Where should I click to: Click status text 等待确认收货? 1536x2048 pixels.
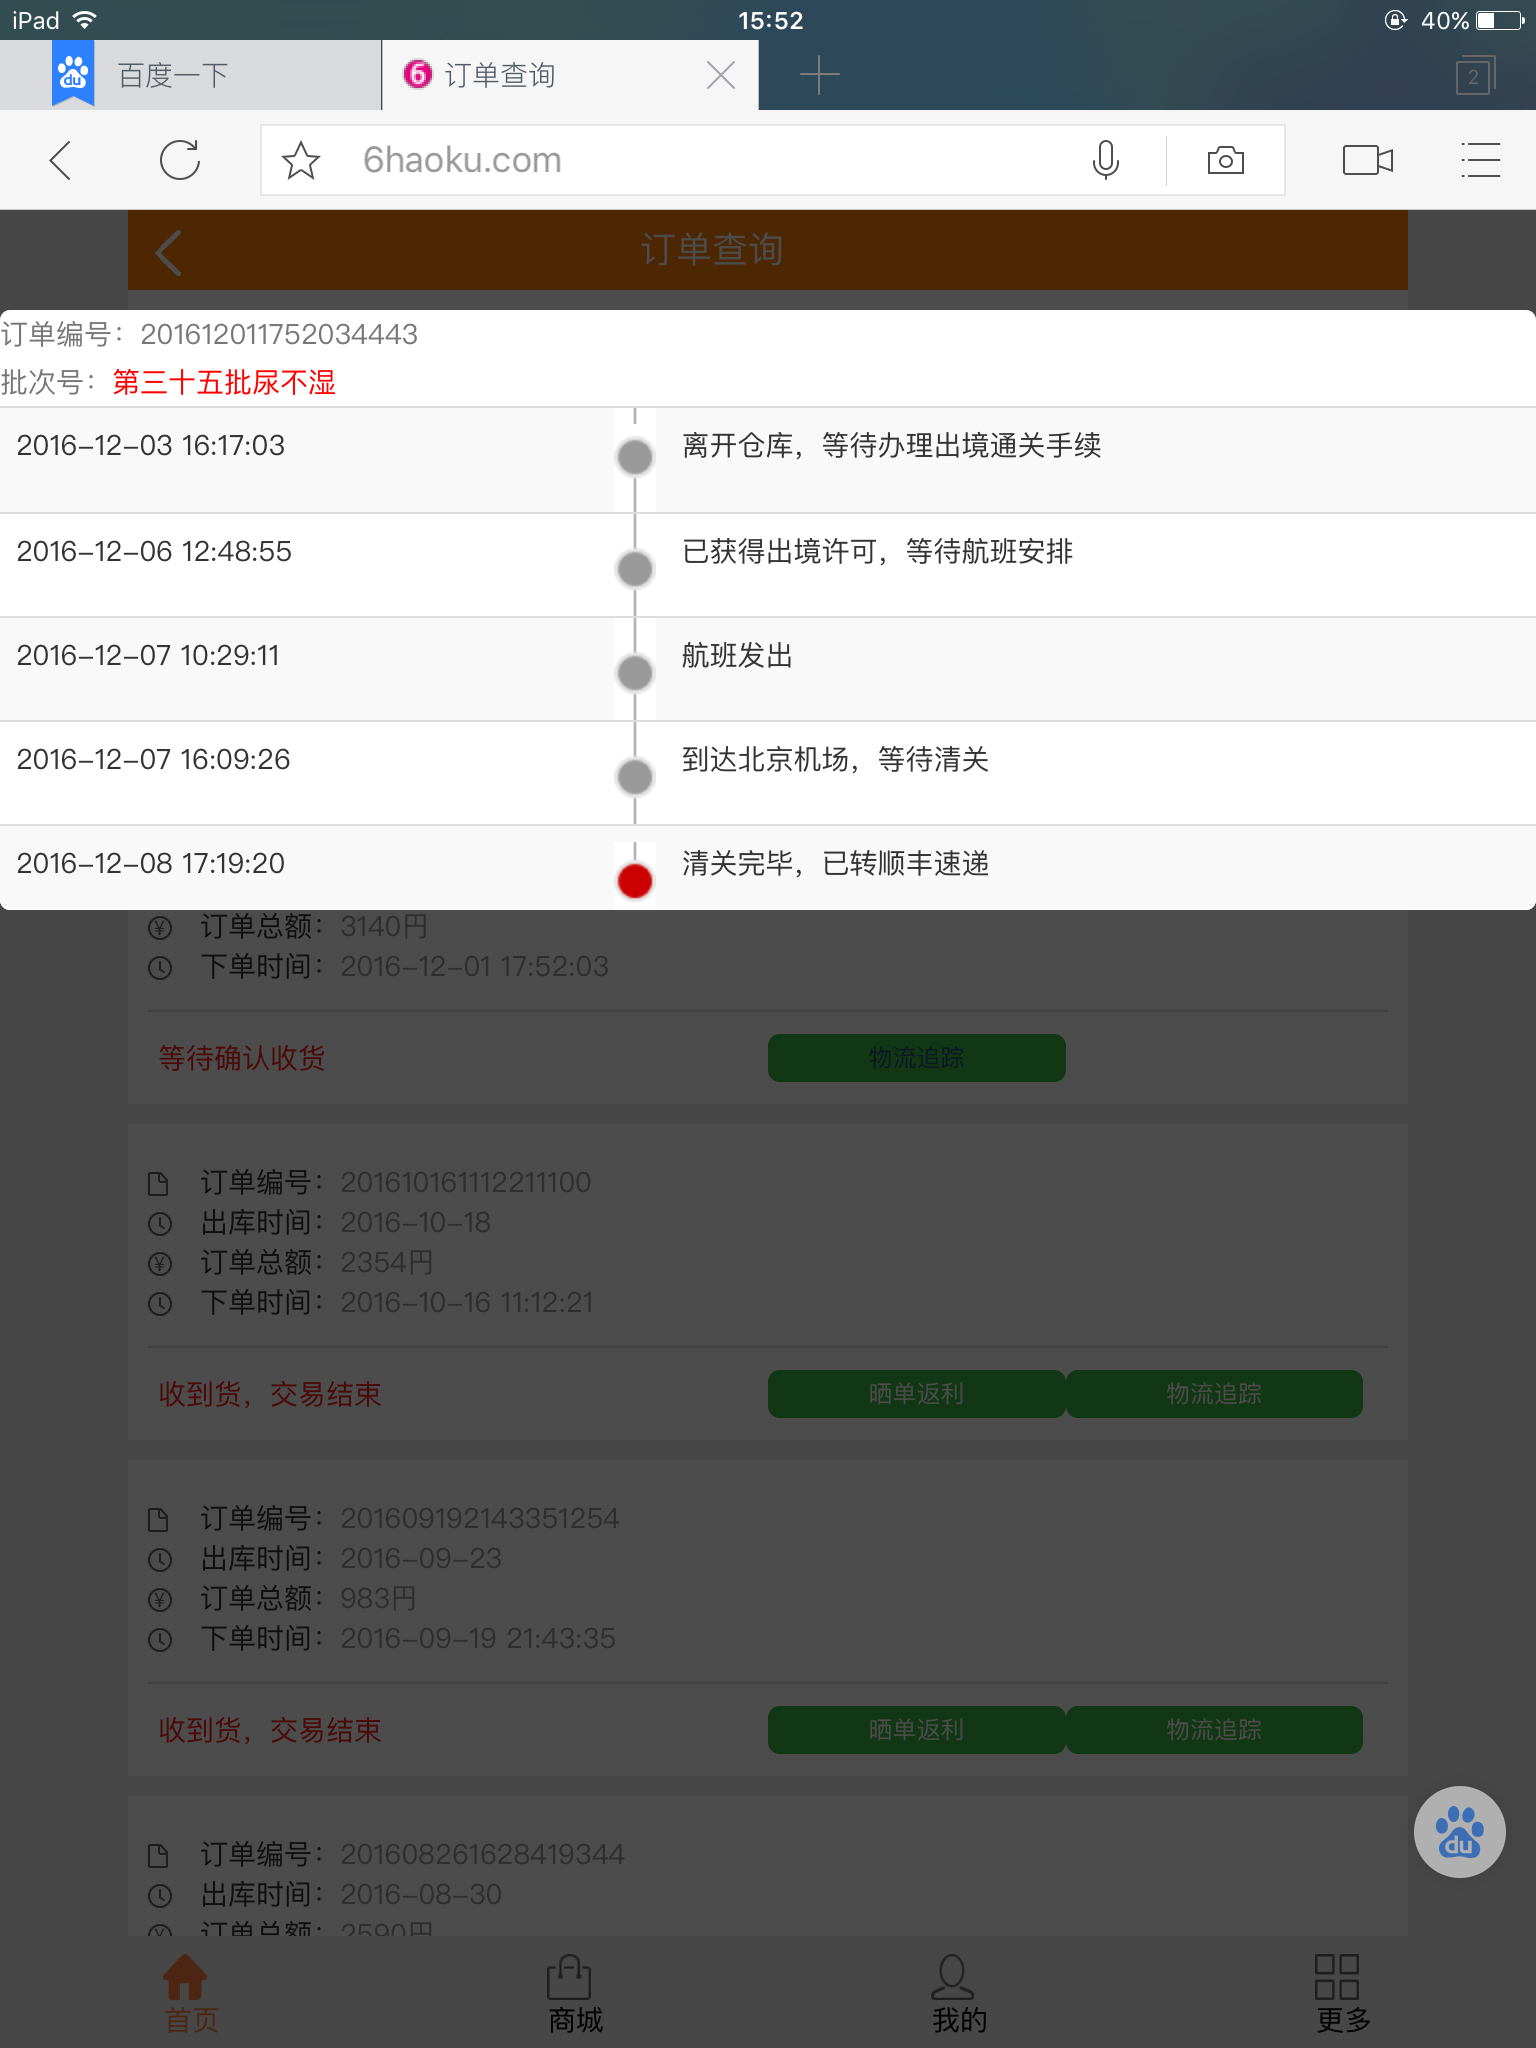click(x=242, y=1058)
